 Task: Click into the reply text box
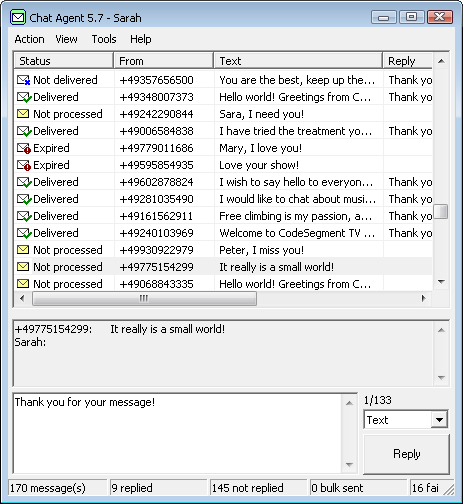click(x=177, y=433)
